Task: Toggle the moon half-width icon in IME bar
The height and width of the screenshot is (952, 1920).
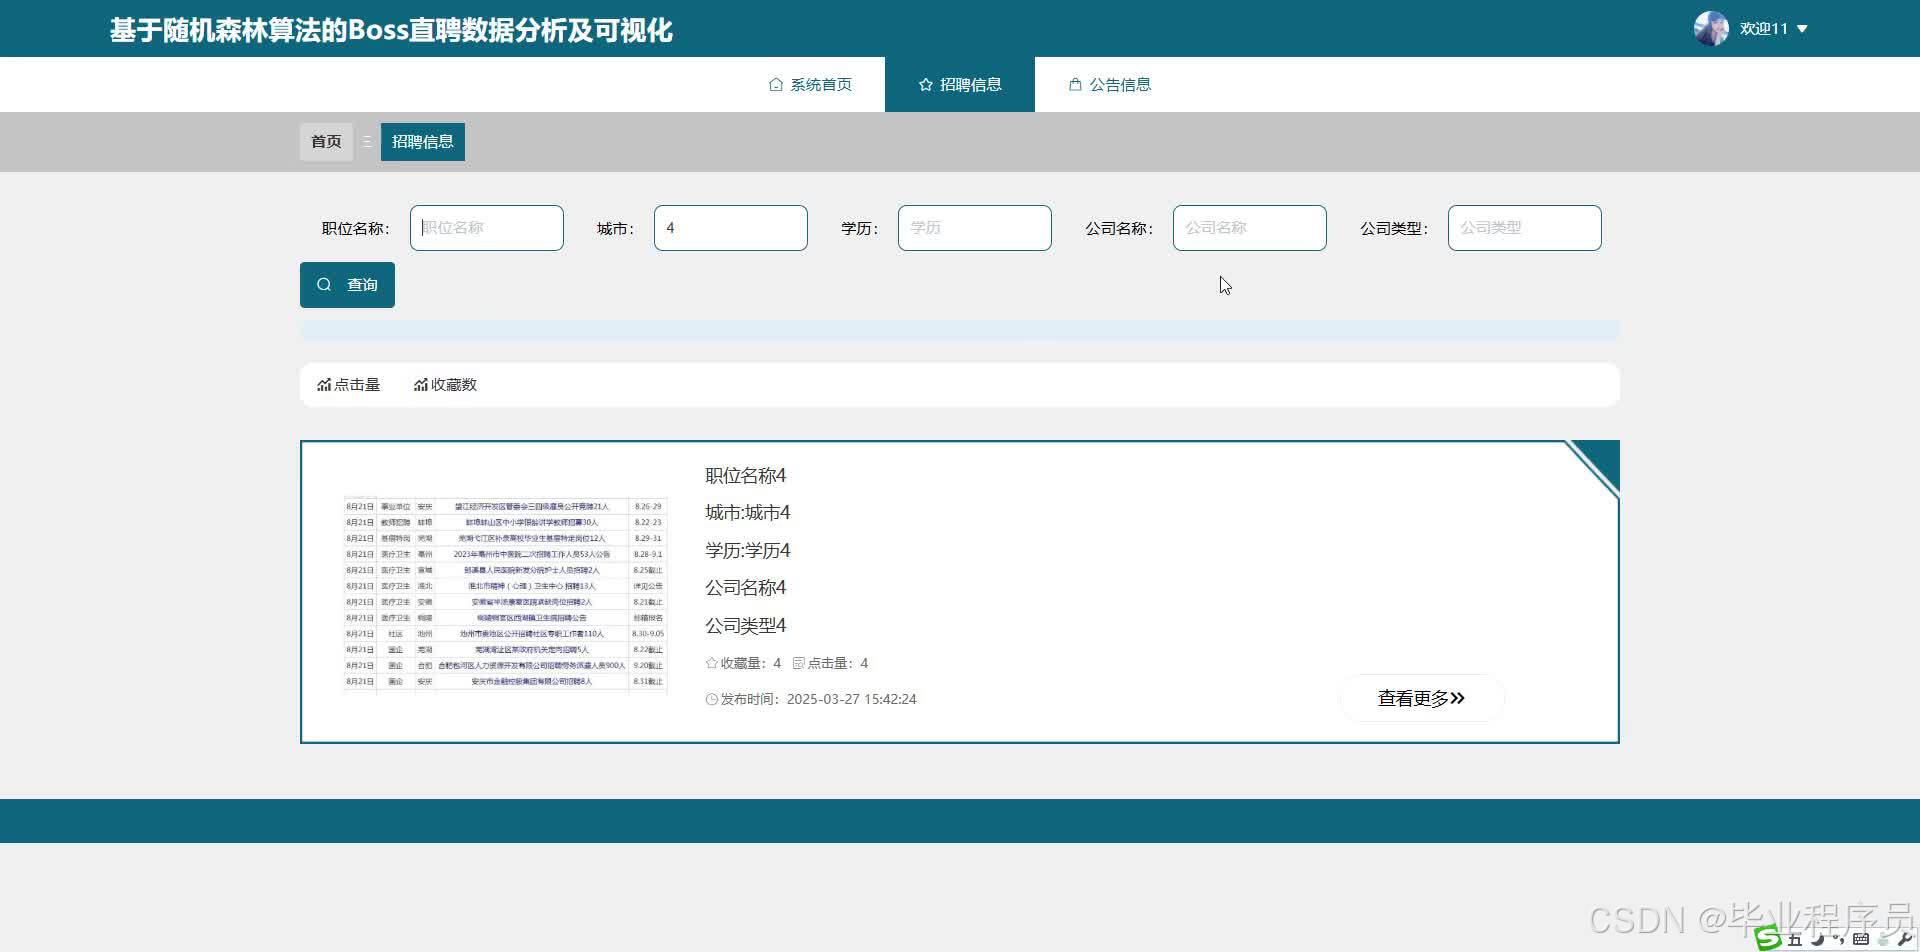Action: click(x=1818, y=938)
